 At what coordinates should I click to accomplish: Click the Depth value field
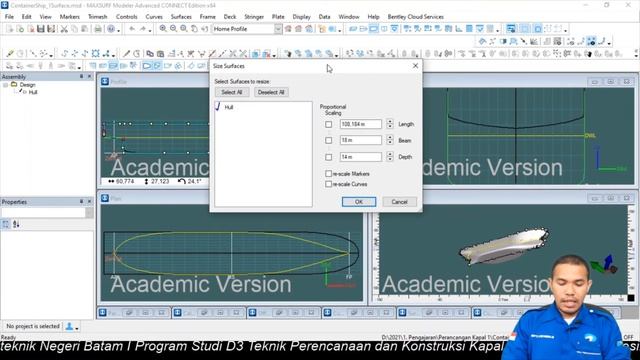tap(361, 157)
